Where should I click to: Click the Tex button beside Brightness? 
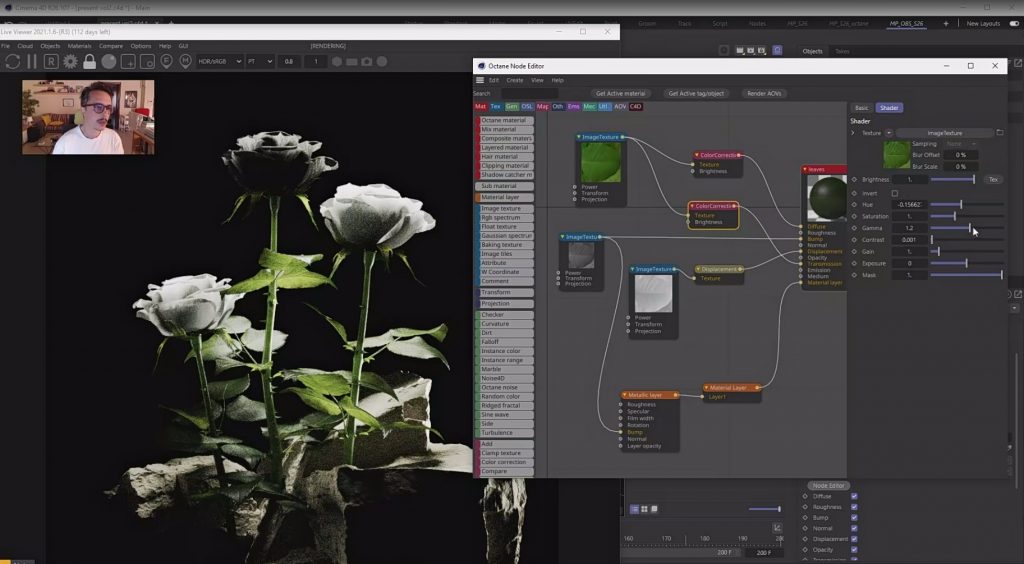[x=993, y=180]
